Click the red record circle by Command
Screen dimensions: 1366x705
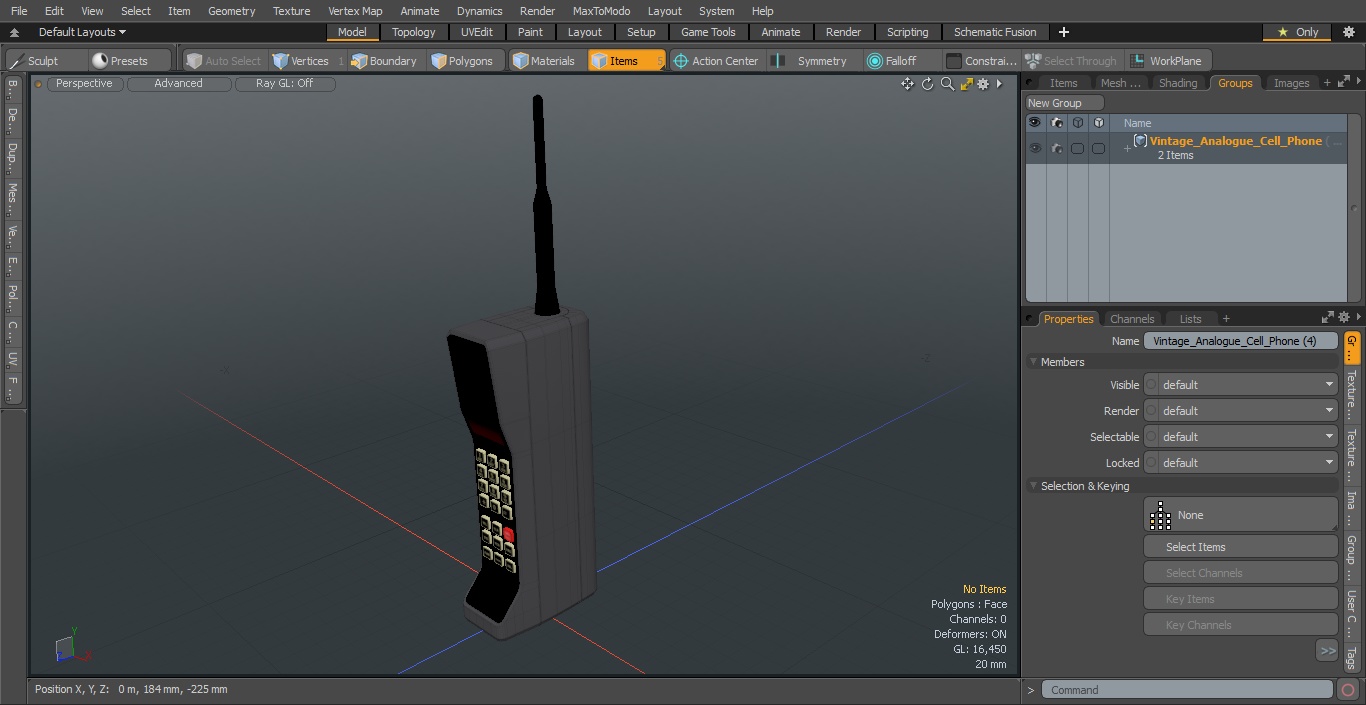coord(1348,690)
